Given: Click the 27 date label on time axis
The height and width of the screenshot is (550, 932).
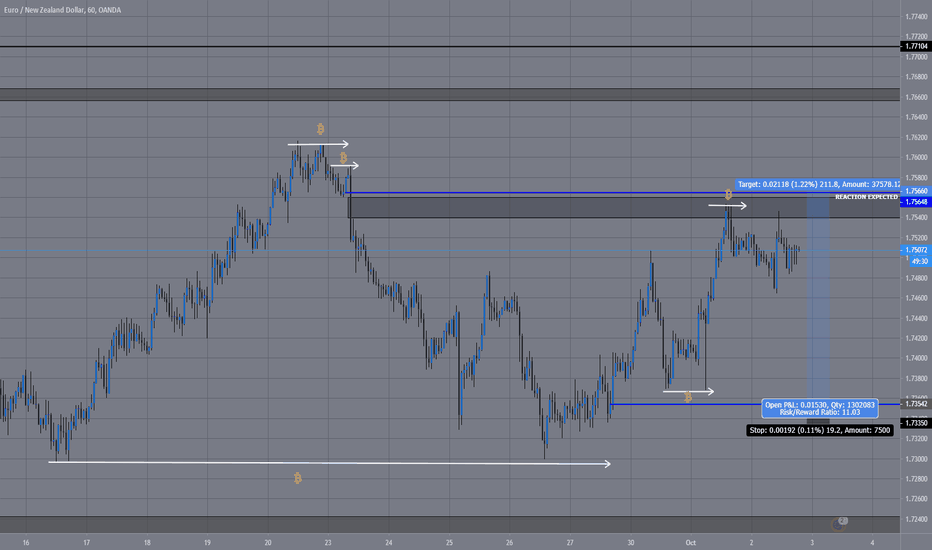Looking at the screenshot, I should coord(570,543).
